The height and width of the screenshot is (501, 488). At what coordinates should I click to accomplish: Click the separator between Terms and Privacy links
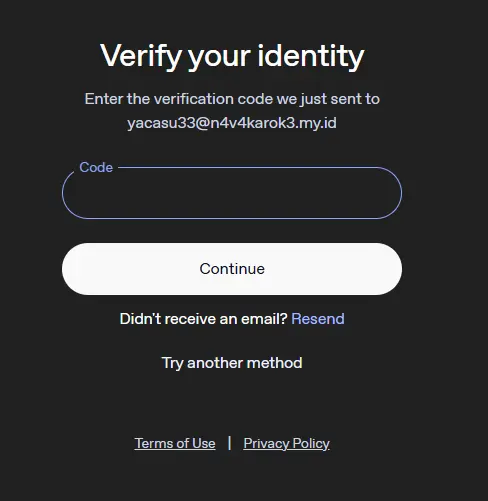[229, 443]
